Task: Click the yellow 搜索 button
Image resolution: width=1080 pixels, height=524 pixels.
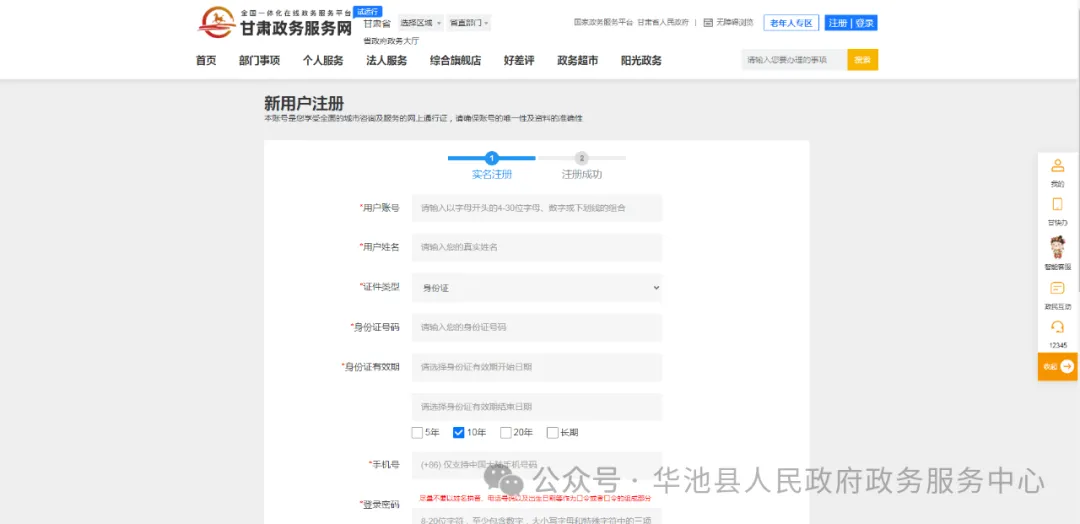Action: 862,60
